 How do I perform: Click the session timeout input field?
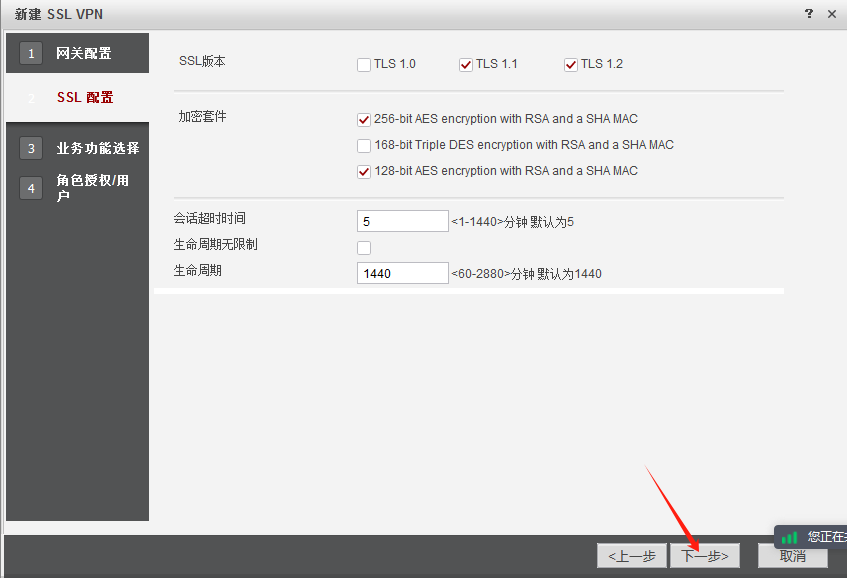(402, 220)
